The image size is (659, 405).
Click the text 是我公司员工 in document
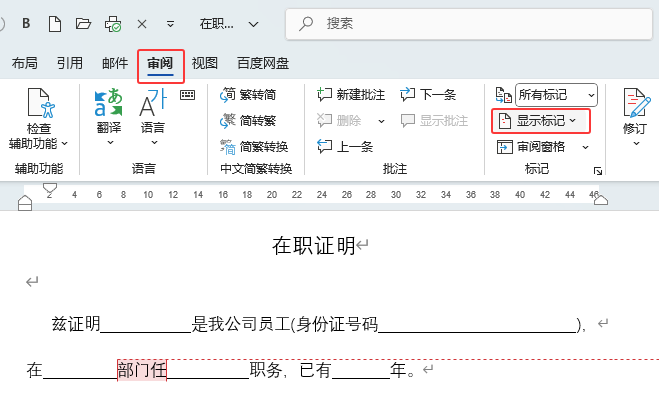click(241, 324)
